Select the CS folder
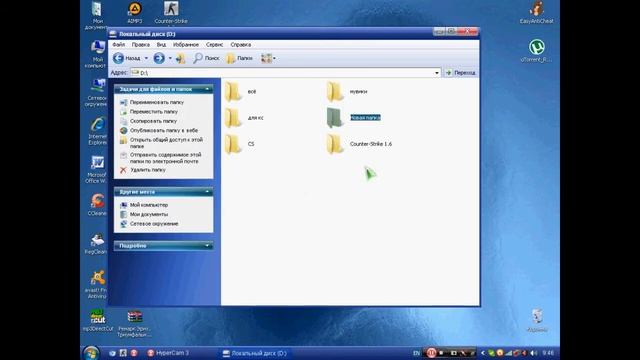Screen dimensions: 640x360 (x=240, y=144)
